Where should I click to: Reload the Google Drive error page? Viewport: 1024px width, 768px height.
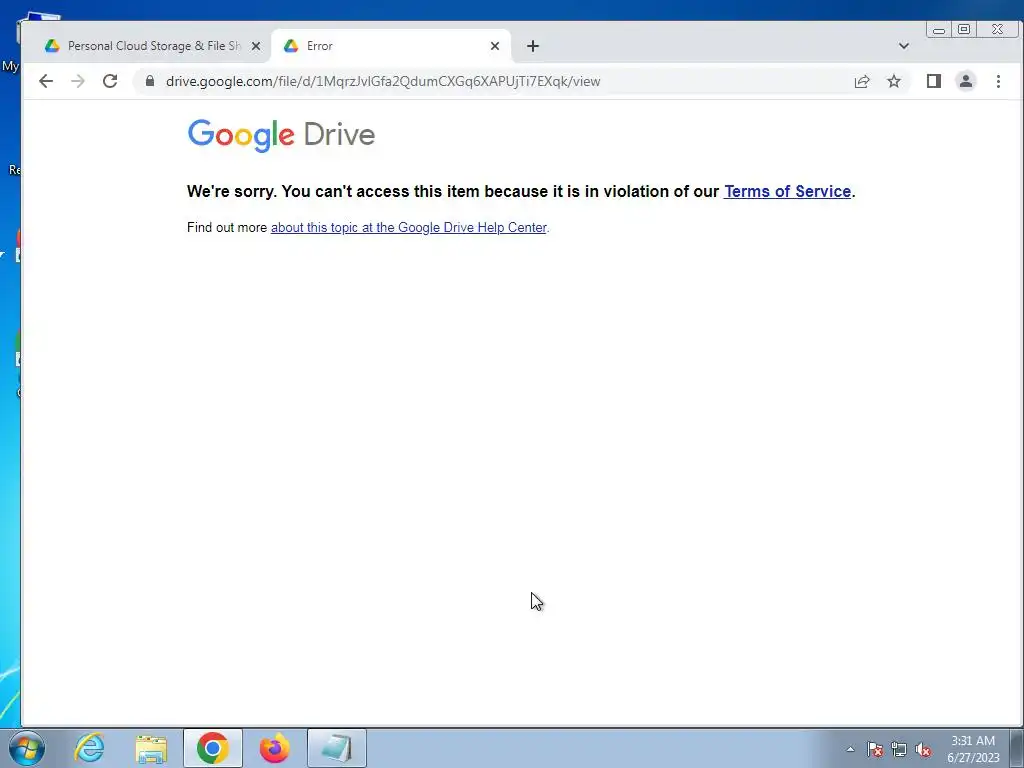pos(110,81)
